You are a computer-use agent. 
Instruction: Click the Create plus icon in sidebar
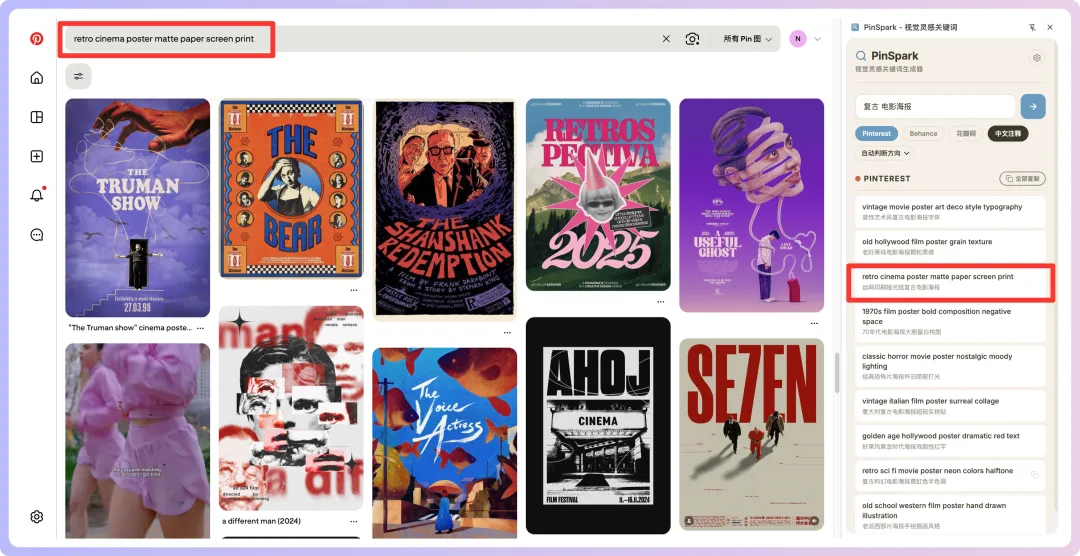pyautogui.click(x=37, y=156)
